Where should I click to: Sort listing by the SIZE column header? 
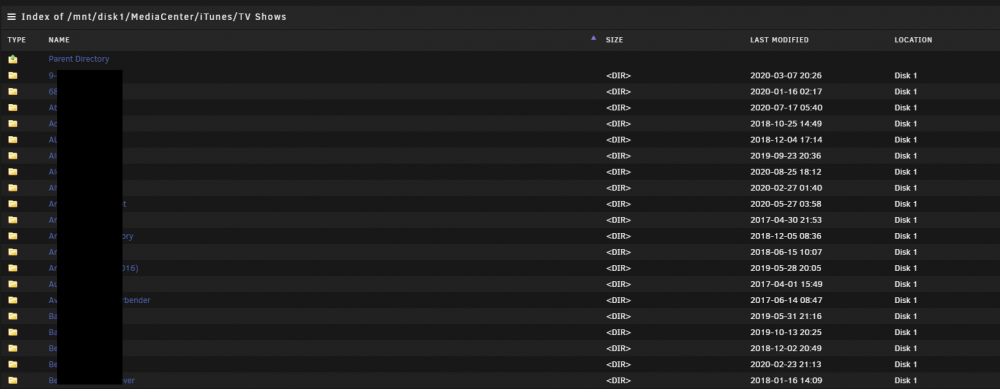[x=614, y=40]
